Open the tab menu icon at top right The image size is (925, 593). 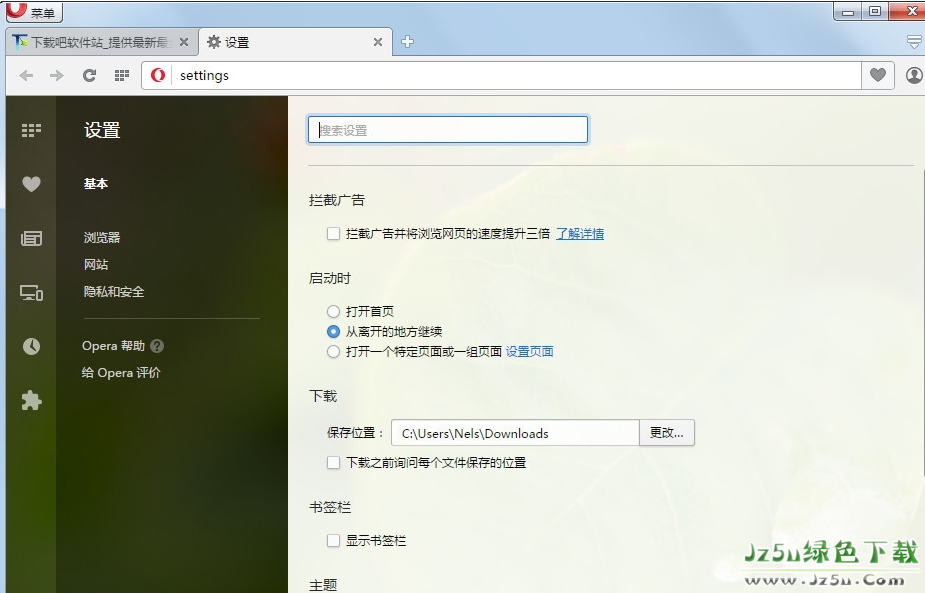914,42
